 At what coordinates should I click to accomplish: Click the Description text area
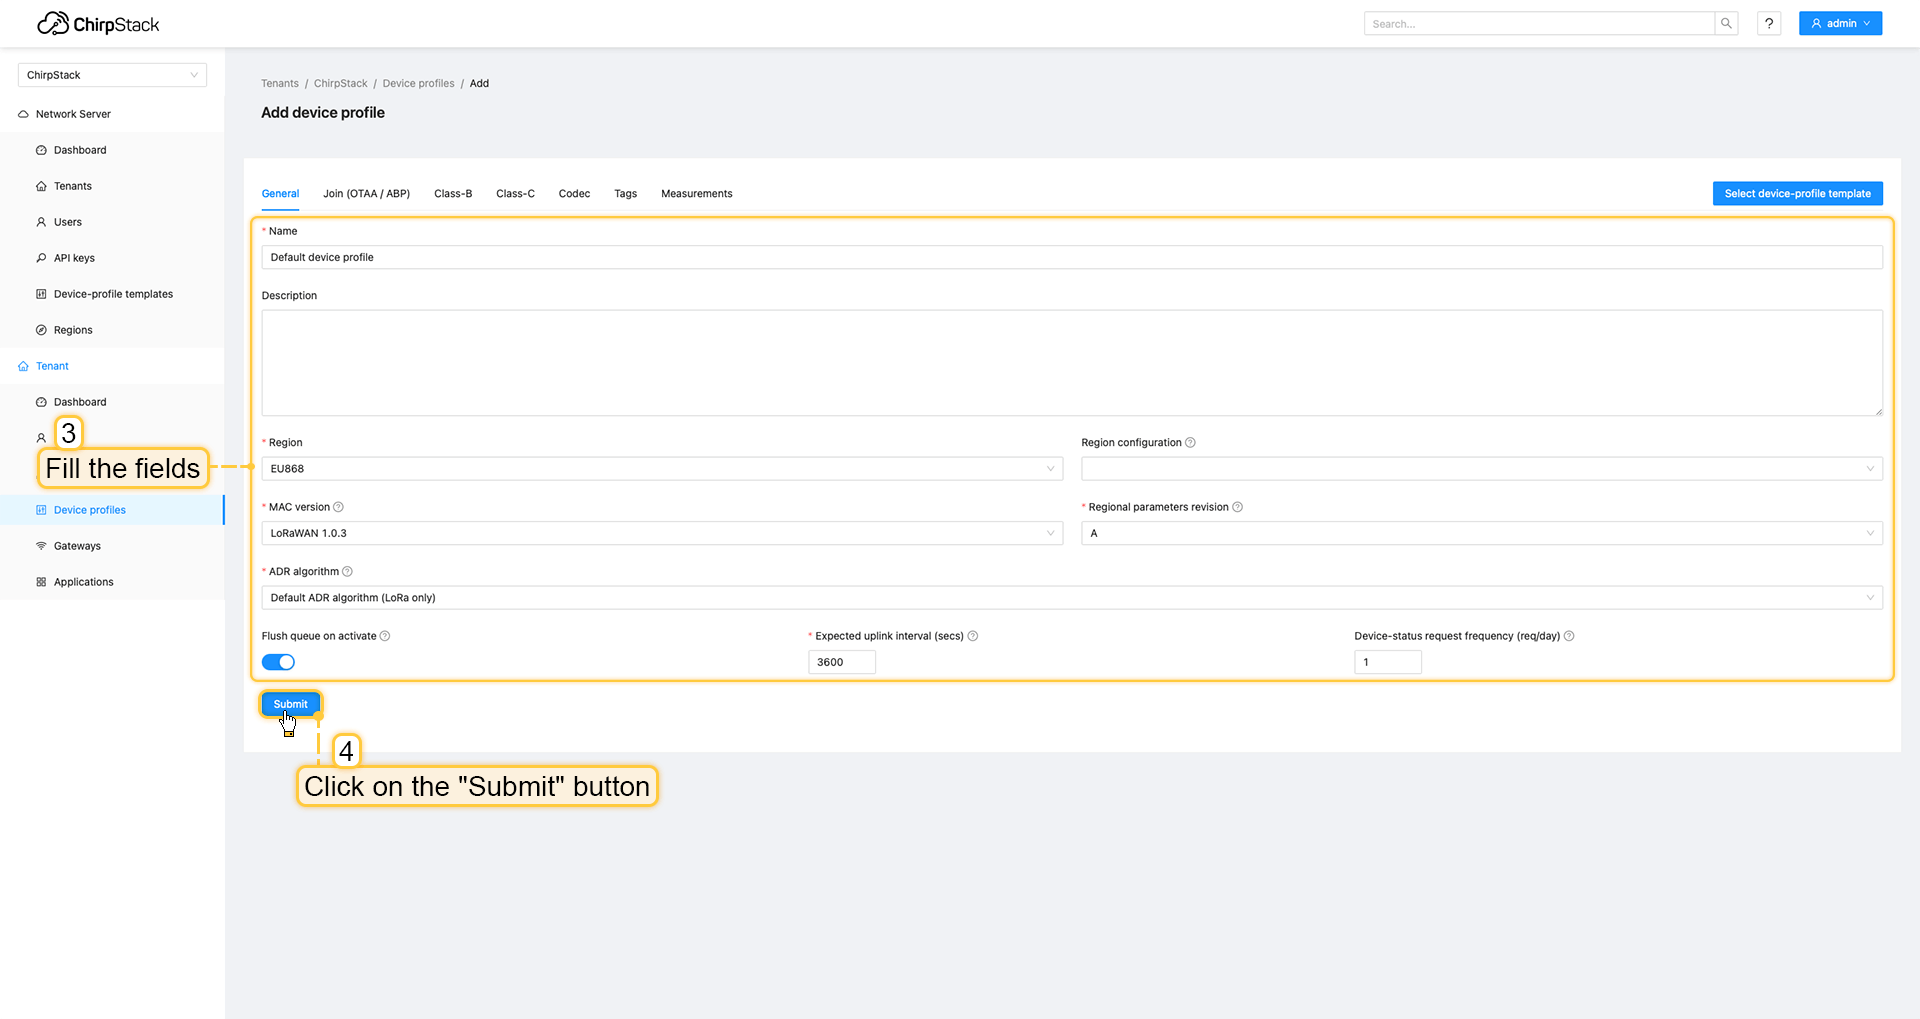tap(1071, 362)
